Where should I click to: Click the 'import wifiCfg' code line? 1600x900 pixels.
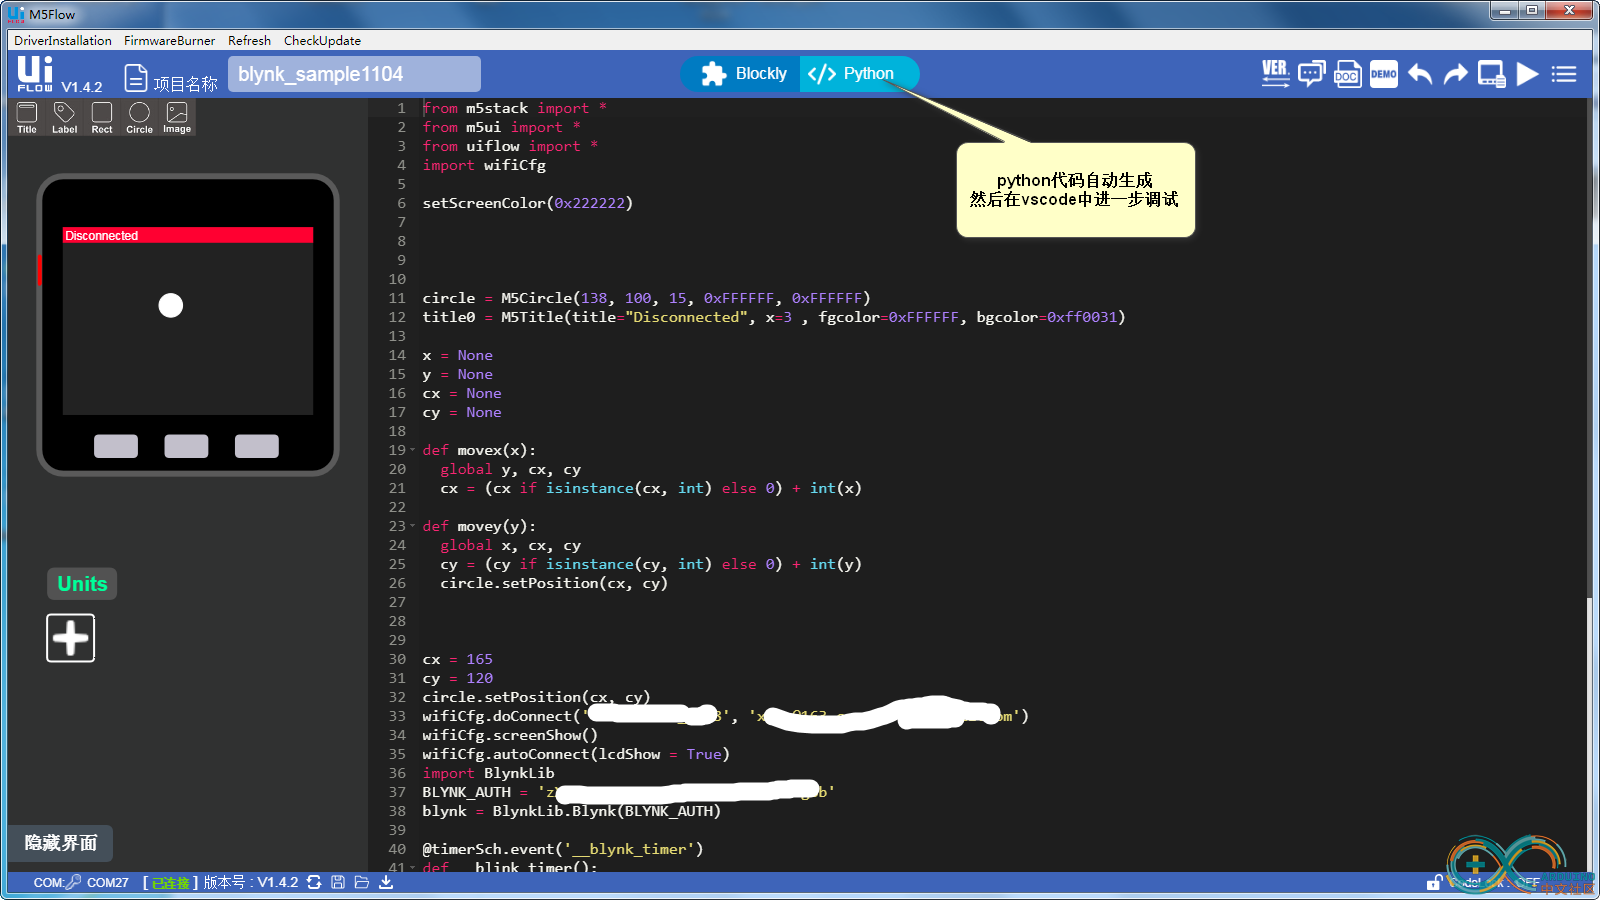[484, 165]
